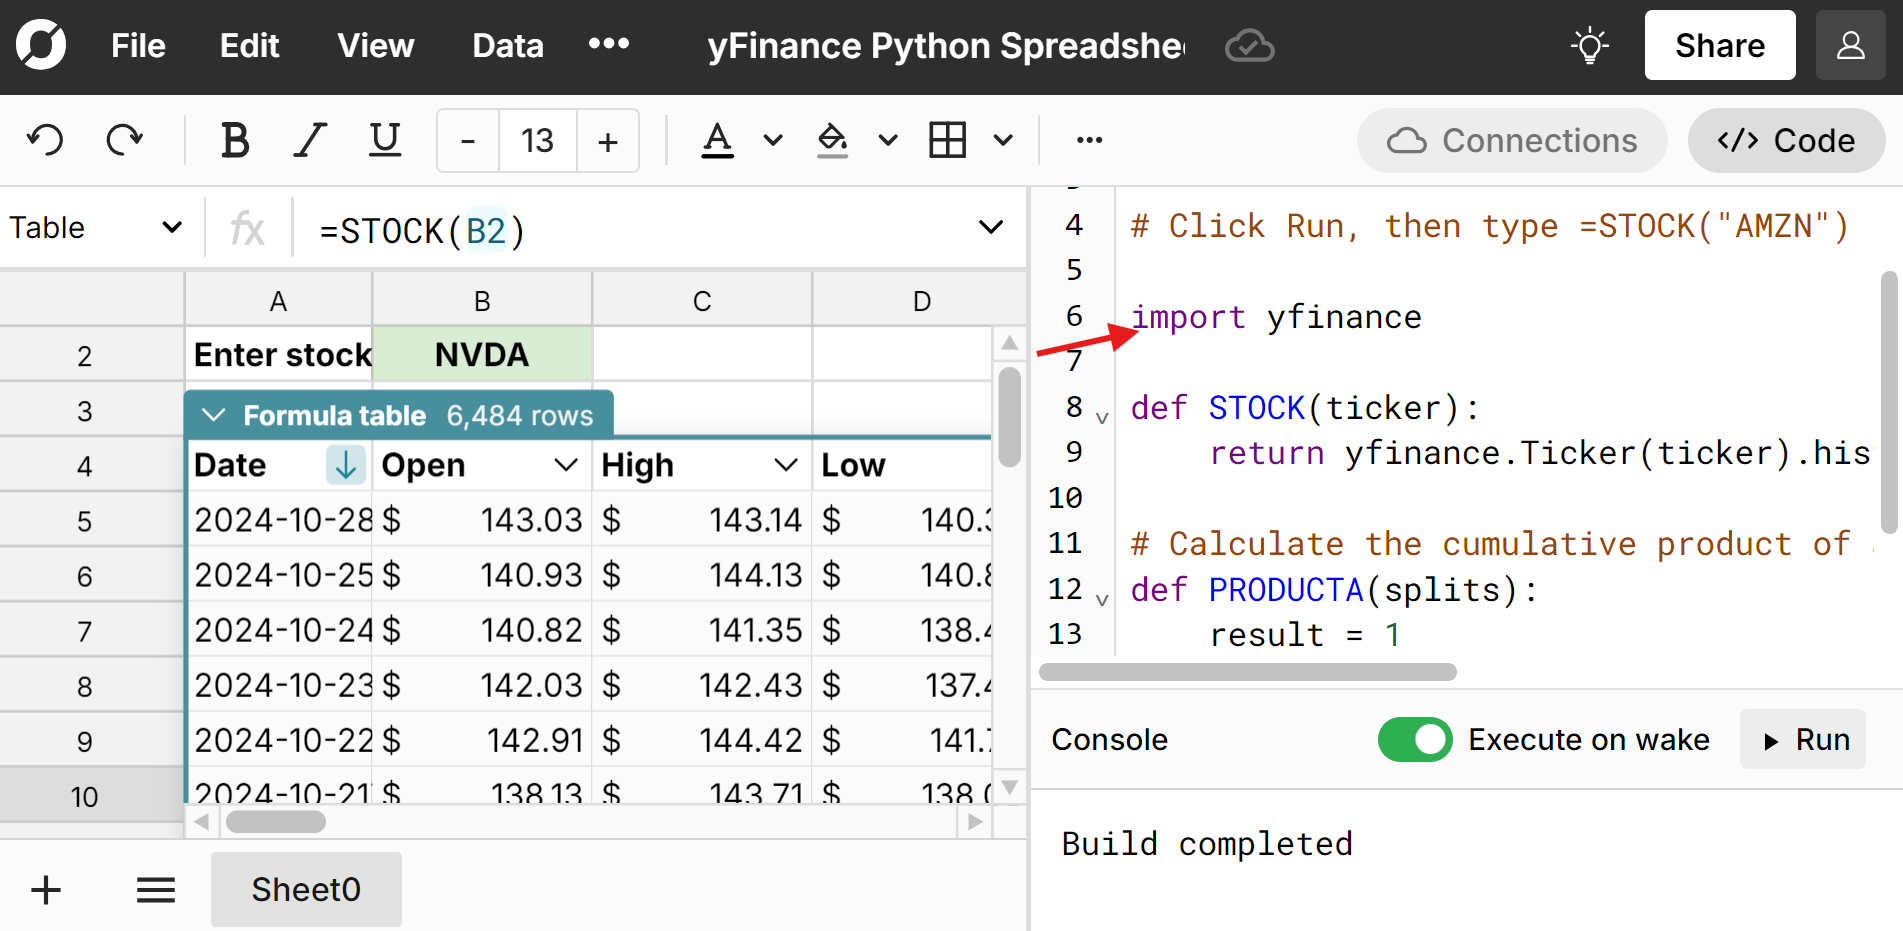Open the Open column filter dropdown
Screen dimensions: 1903x931
click(x=566, y=464)
